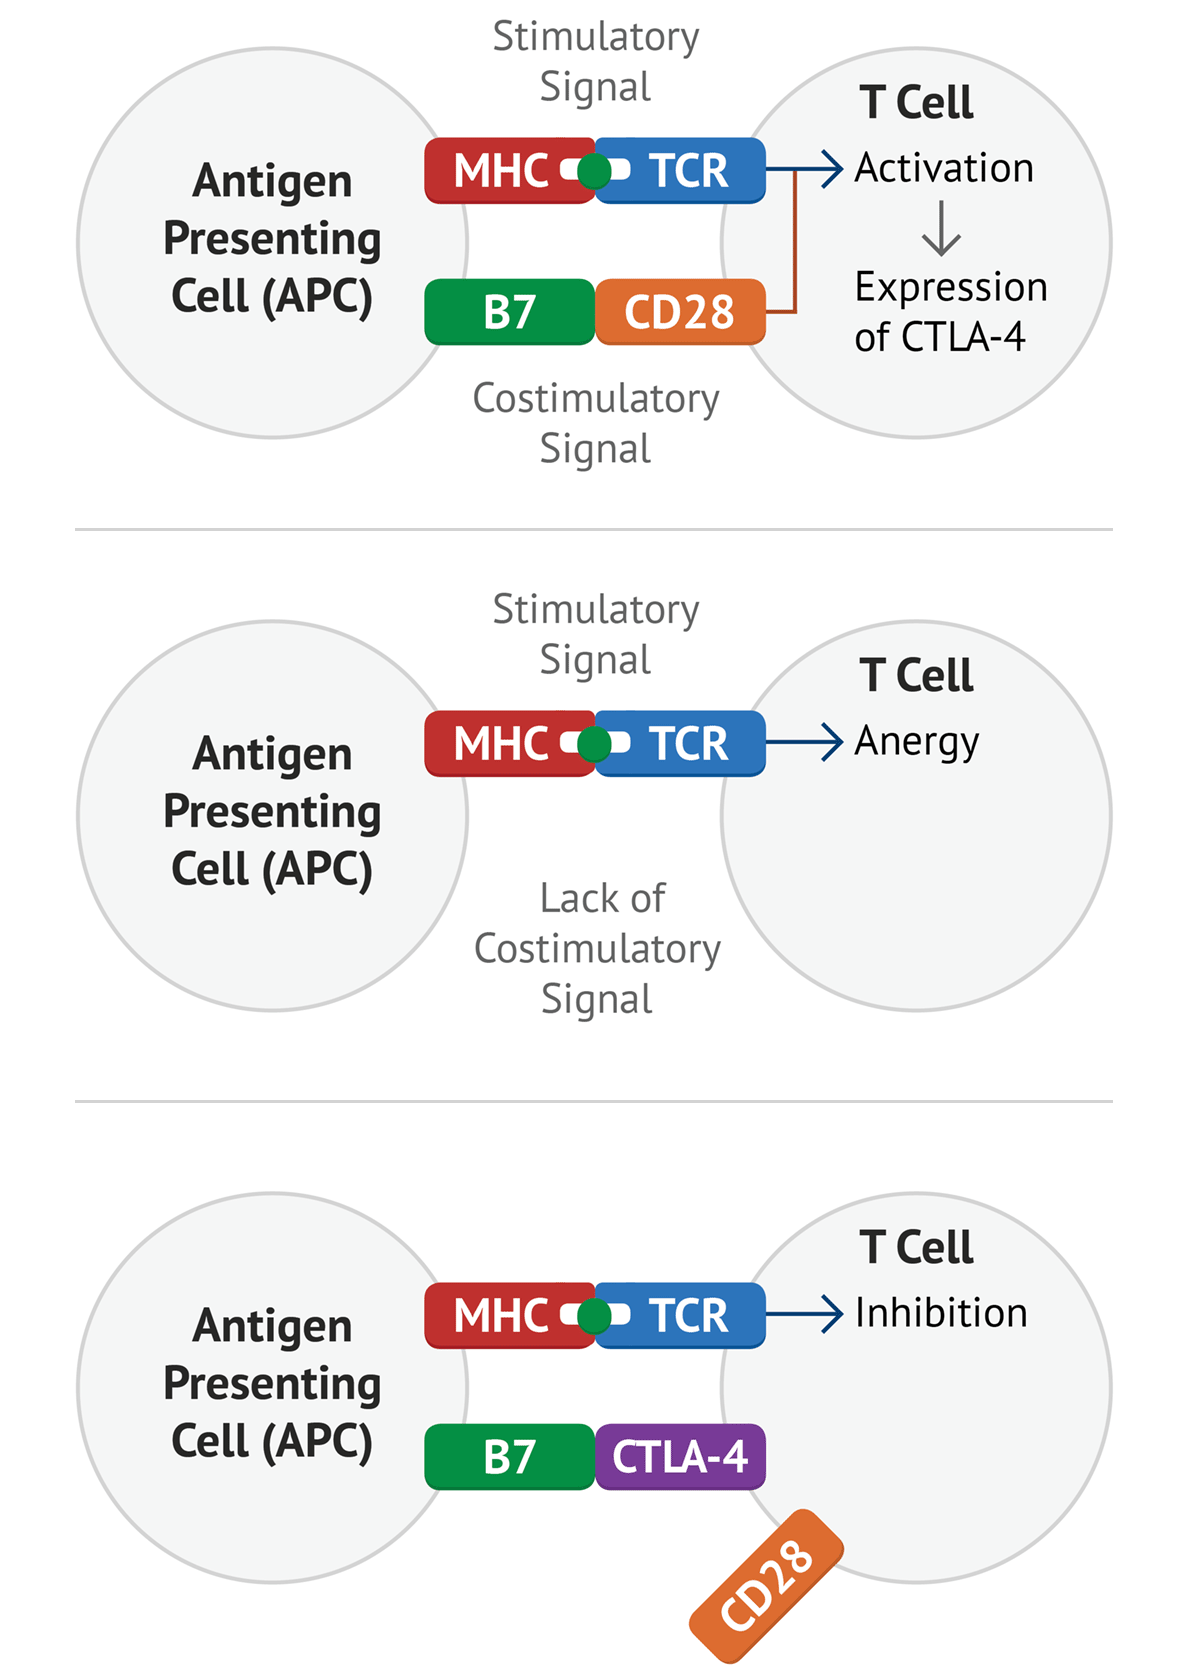The height and width of the screenshot is (1680, 1200).
Task: Click the "Inhibition" label
Action: [x=941, y=1313]
